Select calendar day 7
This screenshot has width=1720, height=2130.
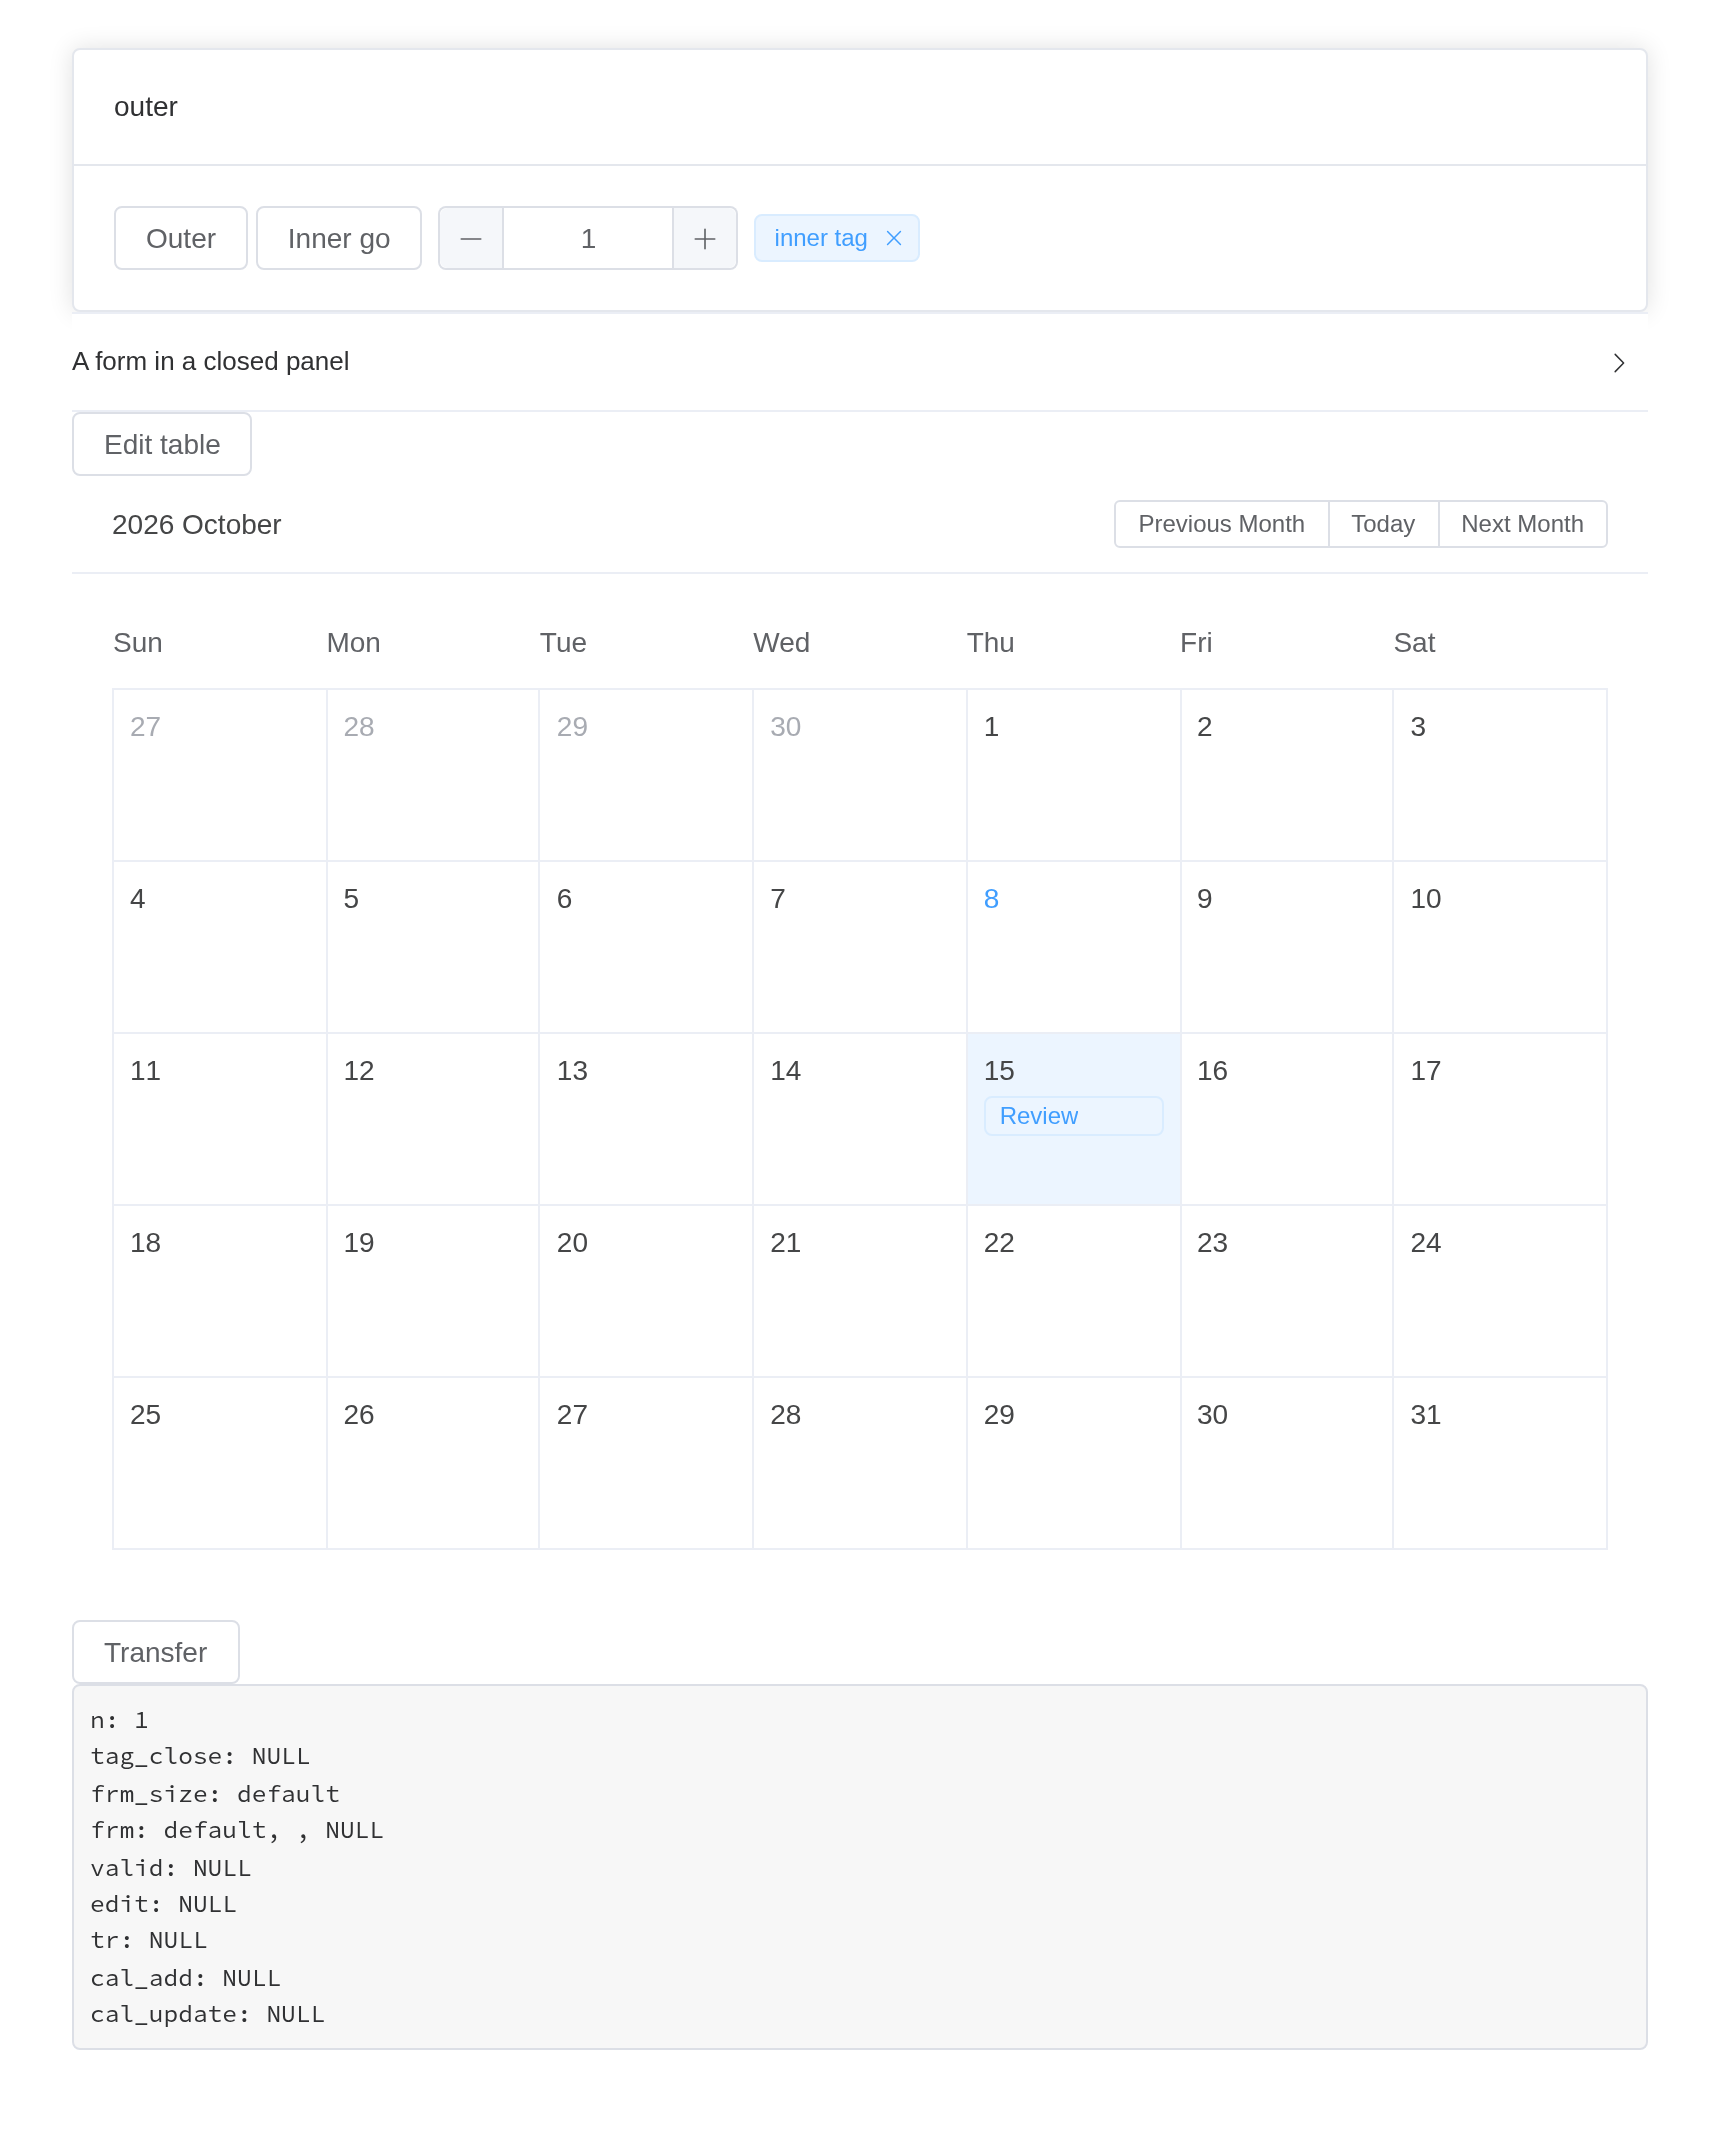(x=860, y=947)
